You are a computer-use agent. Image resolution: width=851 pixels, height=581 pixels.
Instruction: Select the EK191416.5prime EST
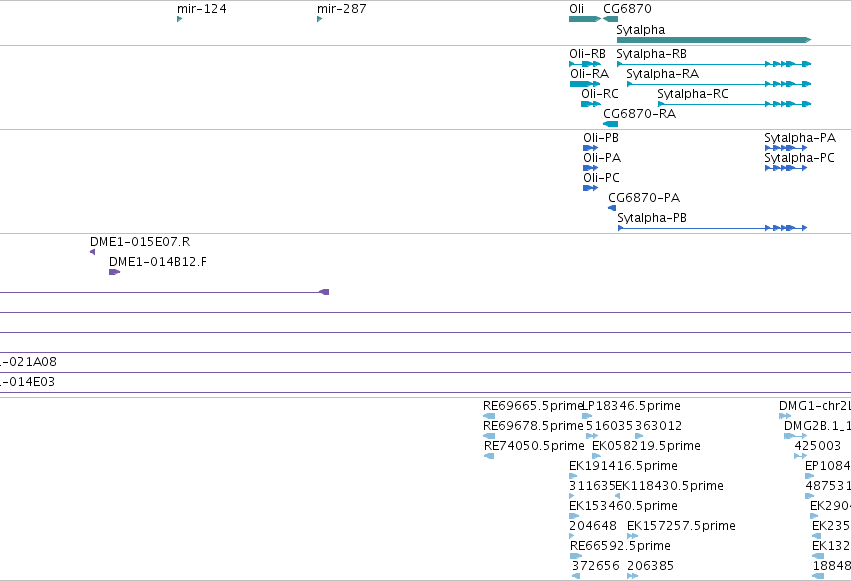(x=573, y=476)
